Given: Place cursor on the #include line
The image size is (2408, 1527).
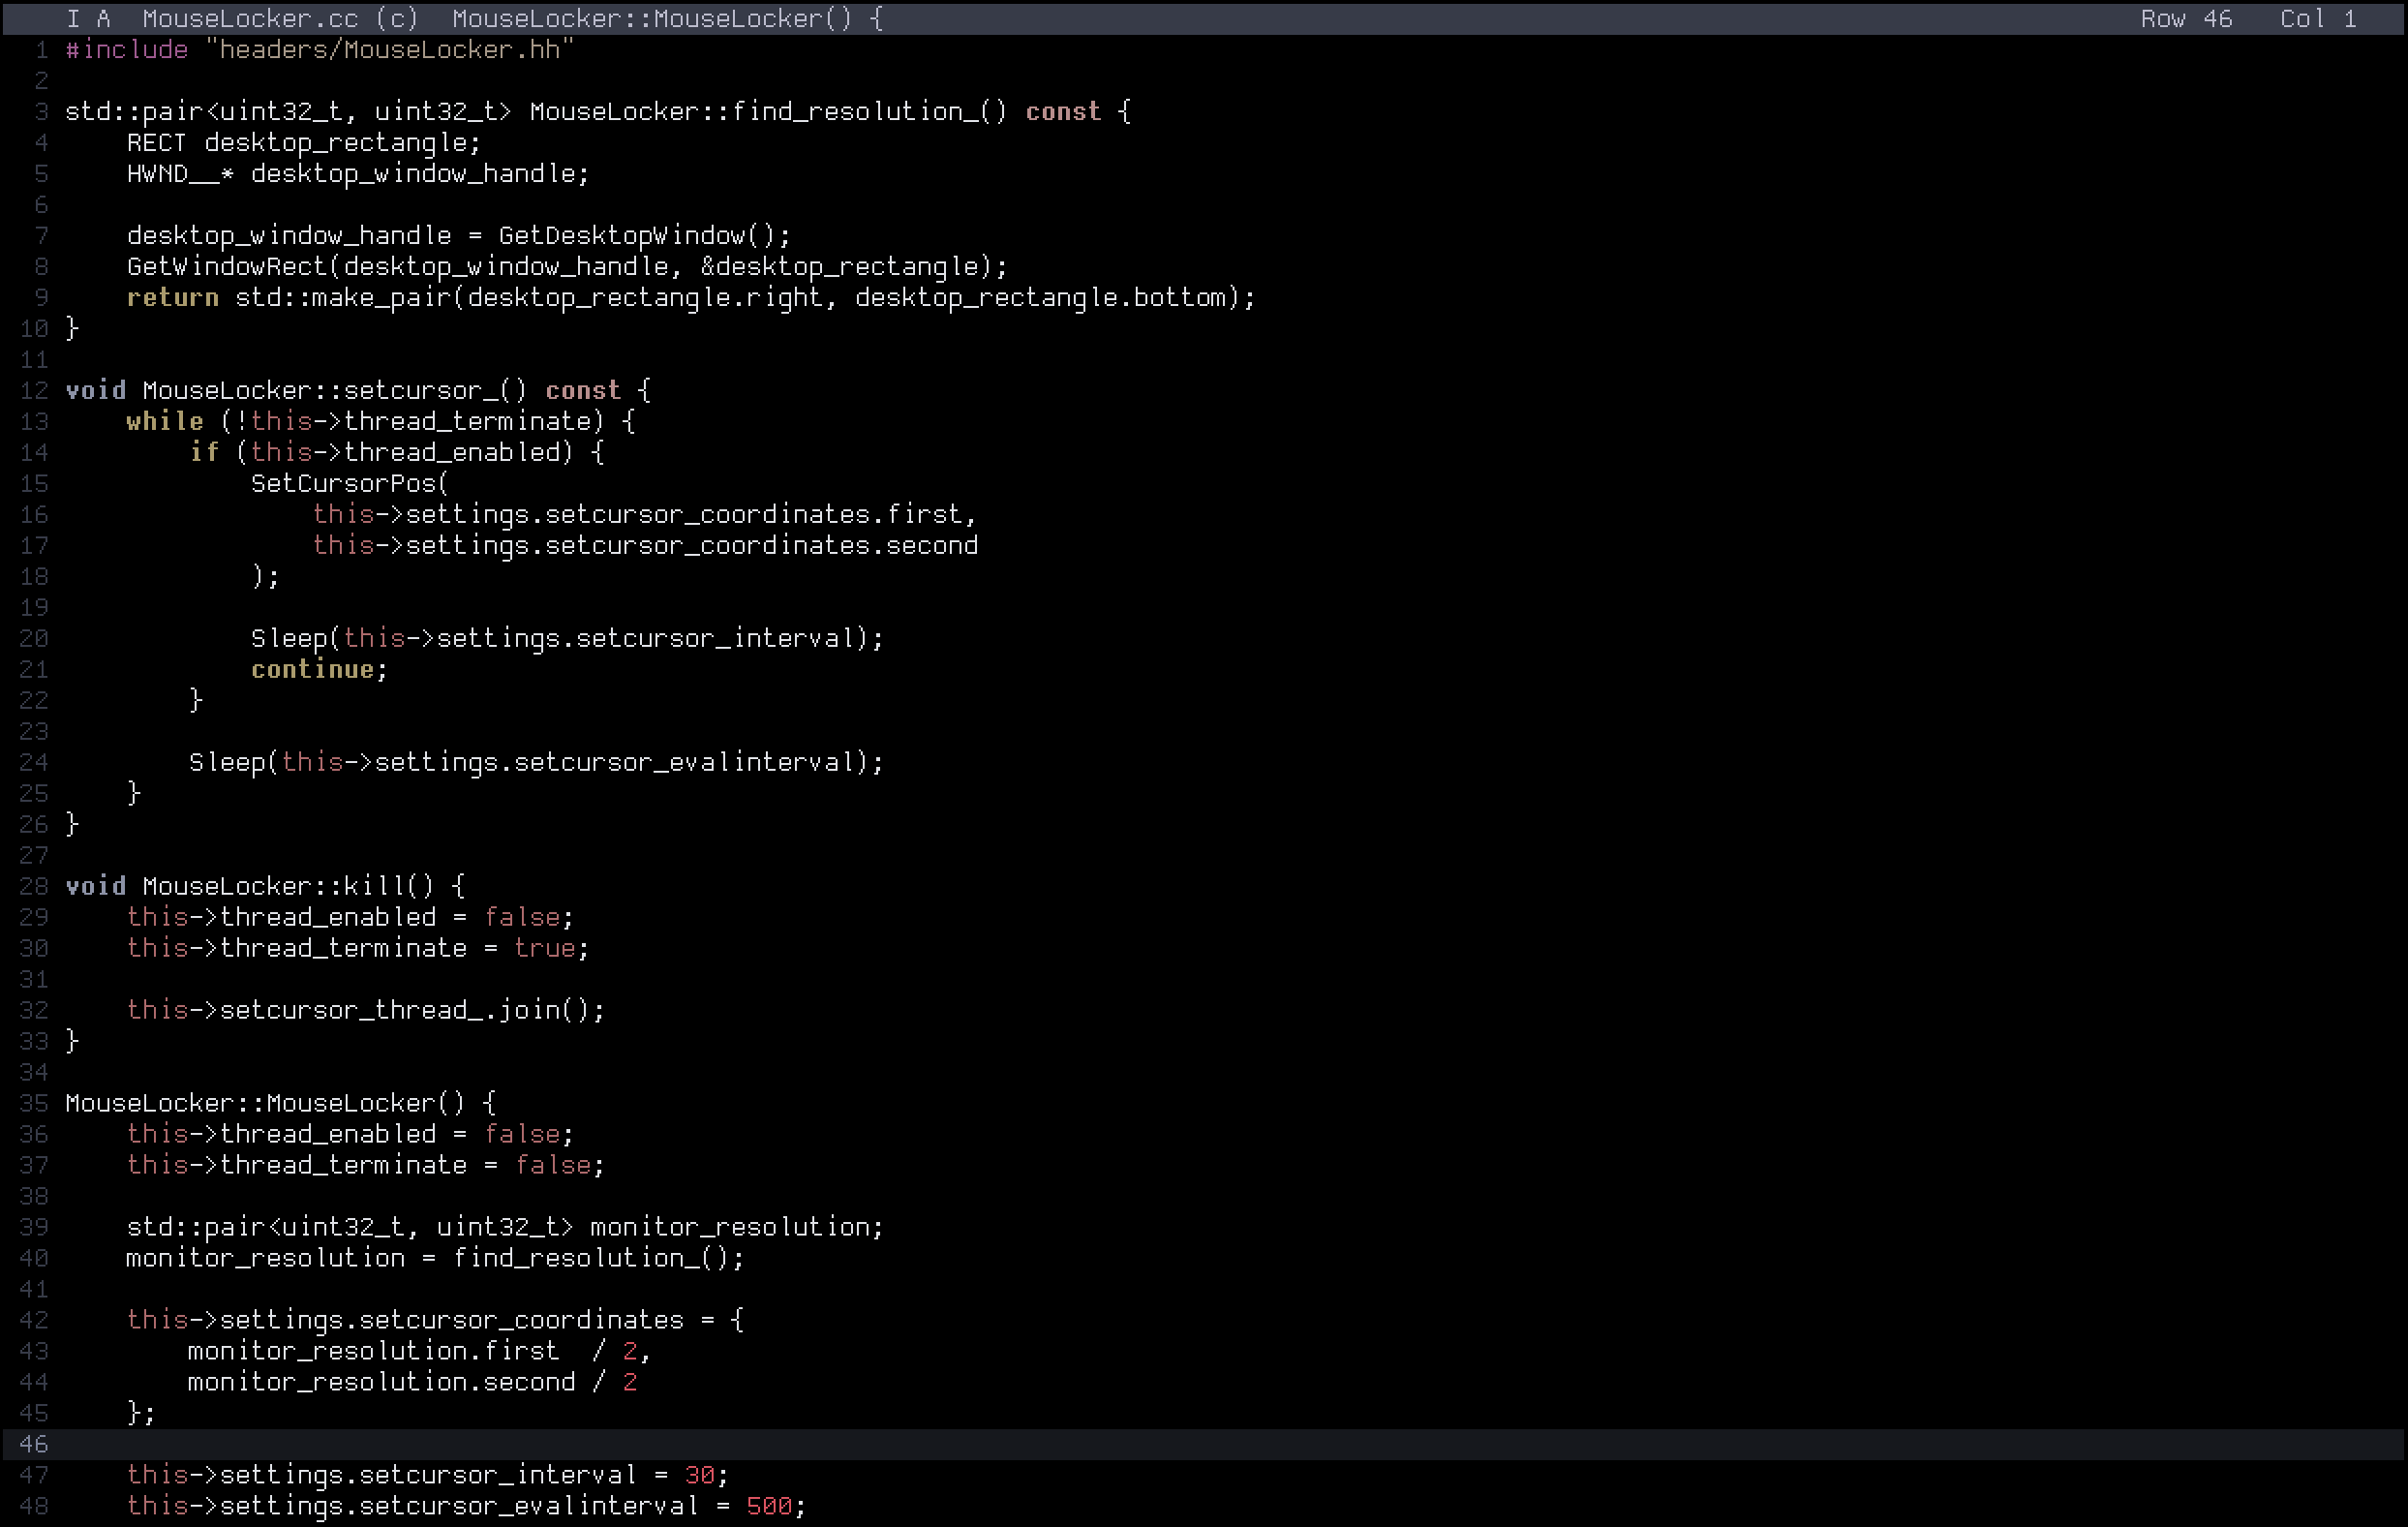Looking at the screenshot, I should (x=320, y=50).
